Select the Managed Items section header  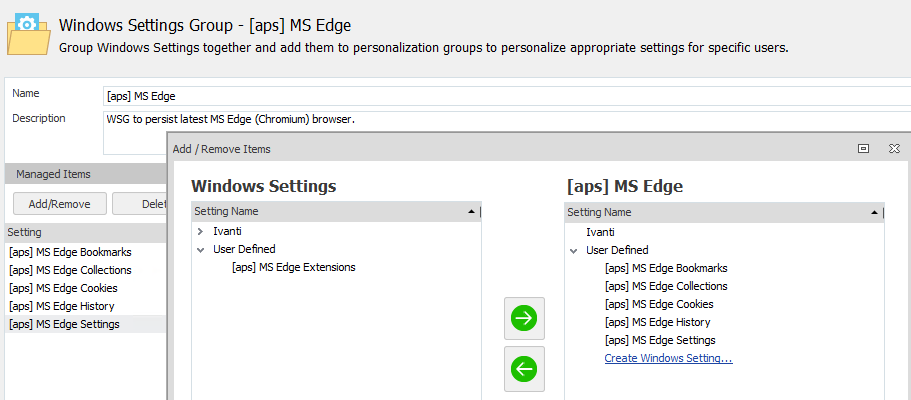tap(85, 174)
